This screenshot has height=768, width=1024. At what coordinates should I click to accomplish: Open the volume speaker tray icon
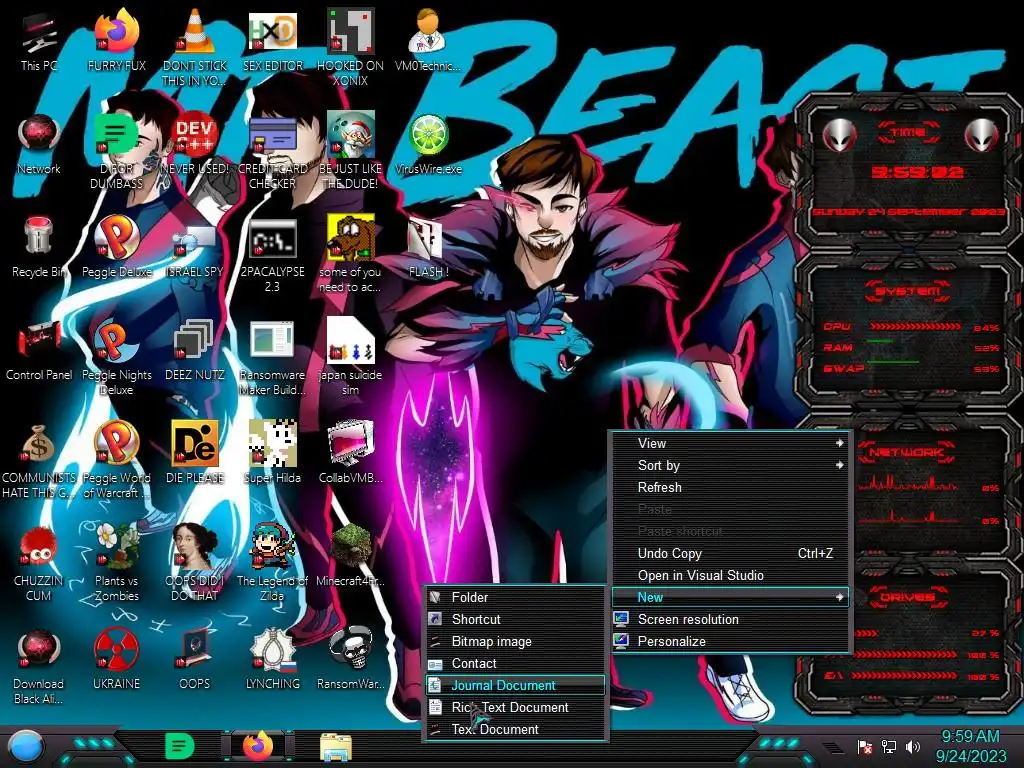[x=913, y=746]
